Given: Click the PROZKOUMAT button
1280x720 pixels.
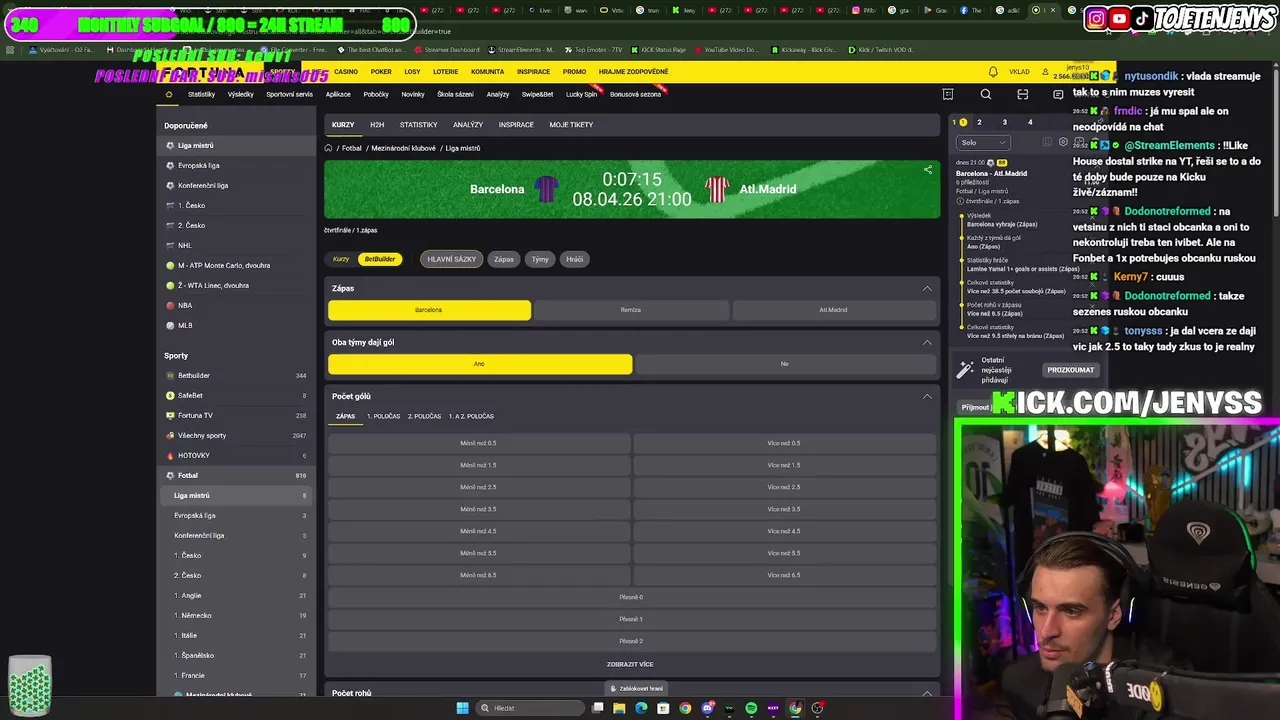Looking at the screenshot, I should [1070, 370].
